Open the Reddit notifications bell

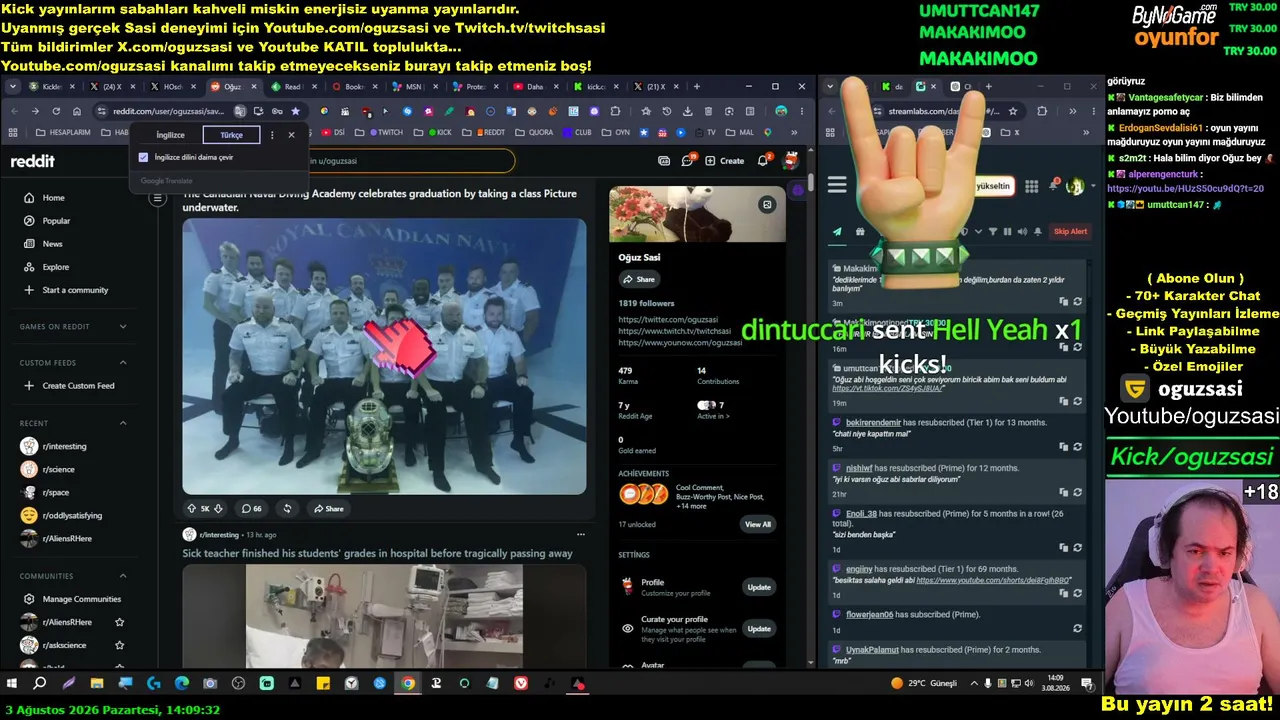click(763, 161)
